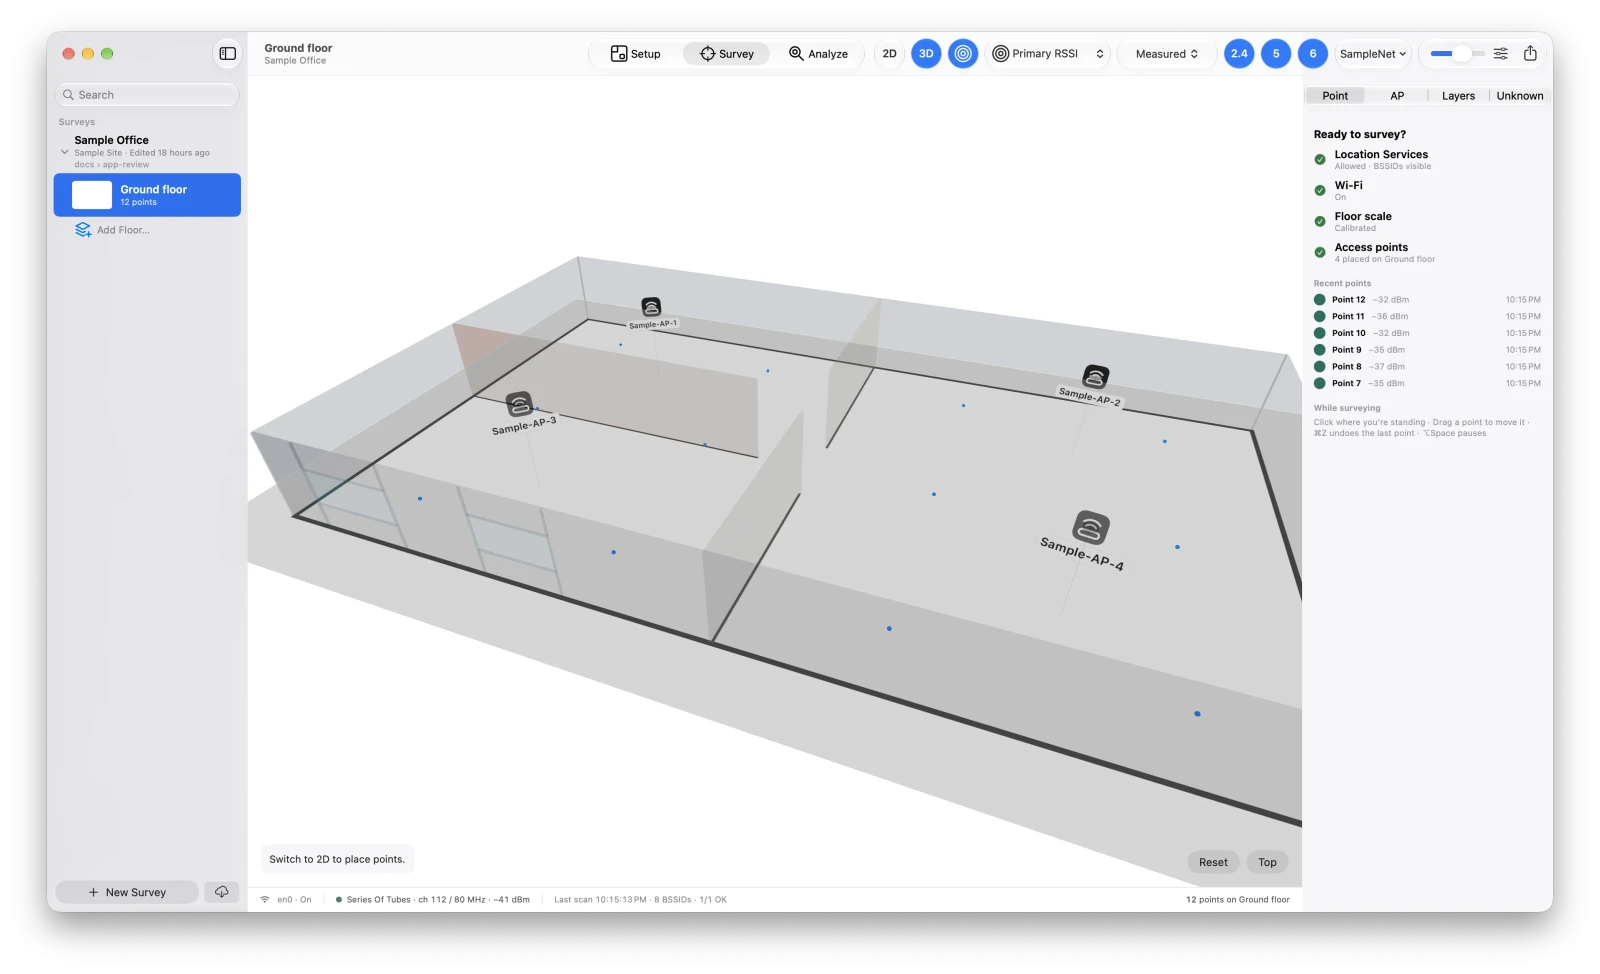Click the Ground floor thumbnail
1600x974 pixels.
click(x=92, y=195)
